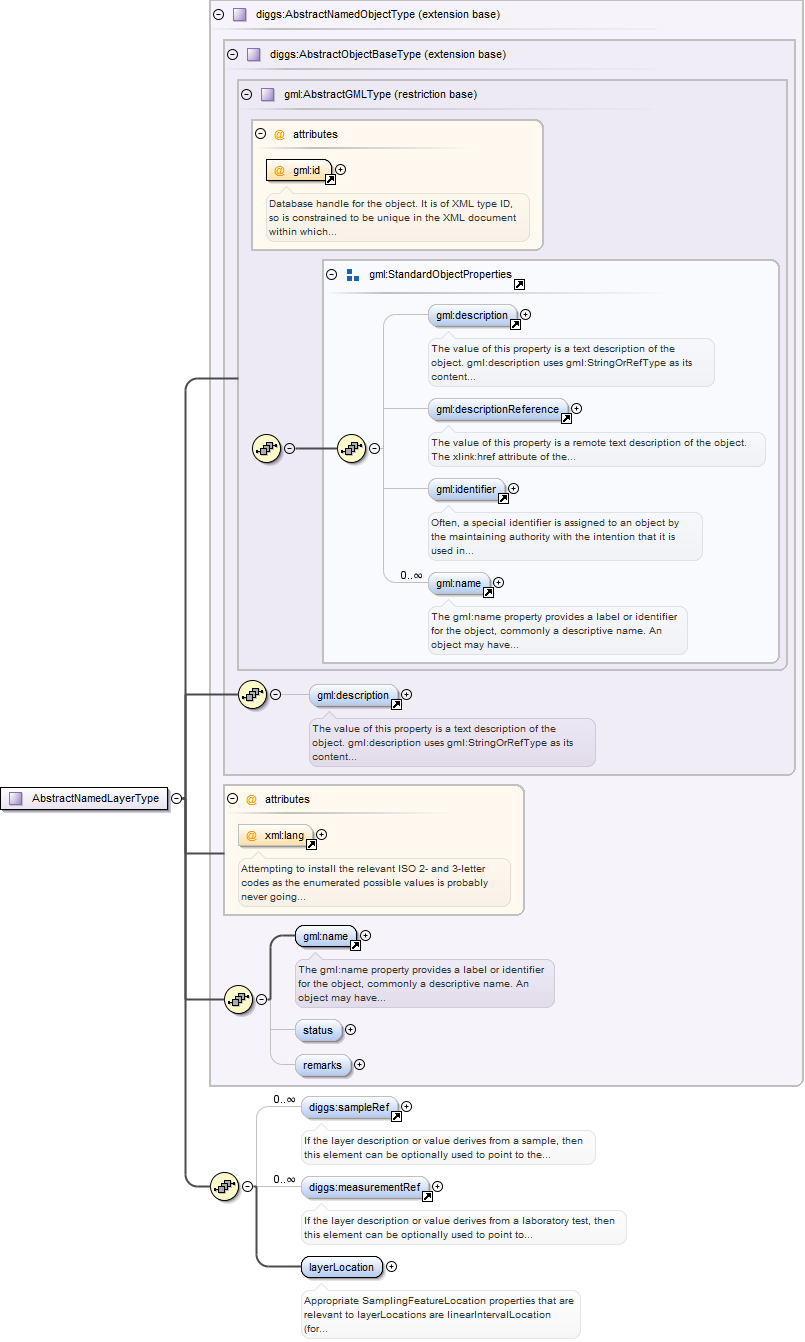Collapse the gml:AbstractGMLType restriction base

[247, 94]
